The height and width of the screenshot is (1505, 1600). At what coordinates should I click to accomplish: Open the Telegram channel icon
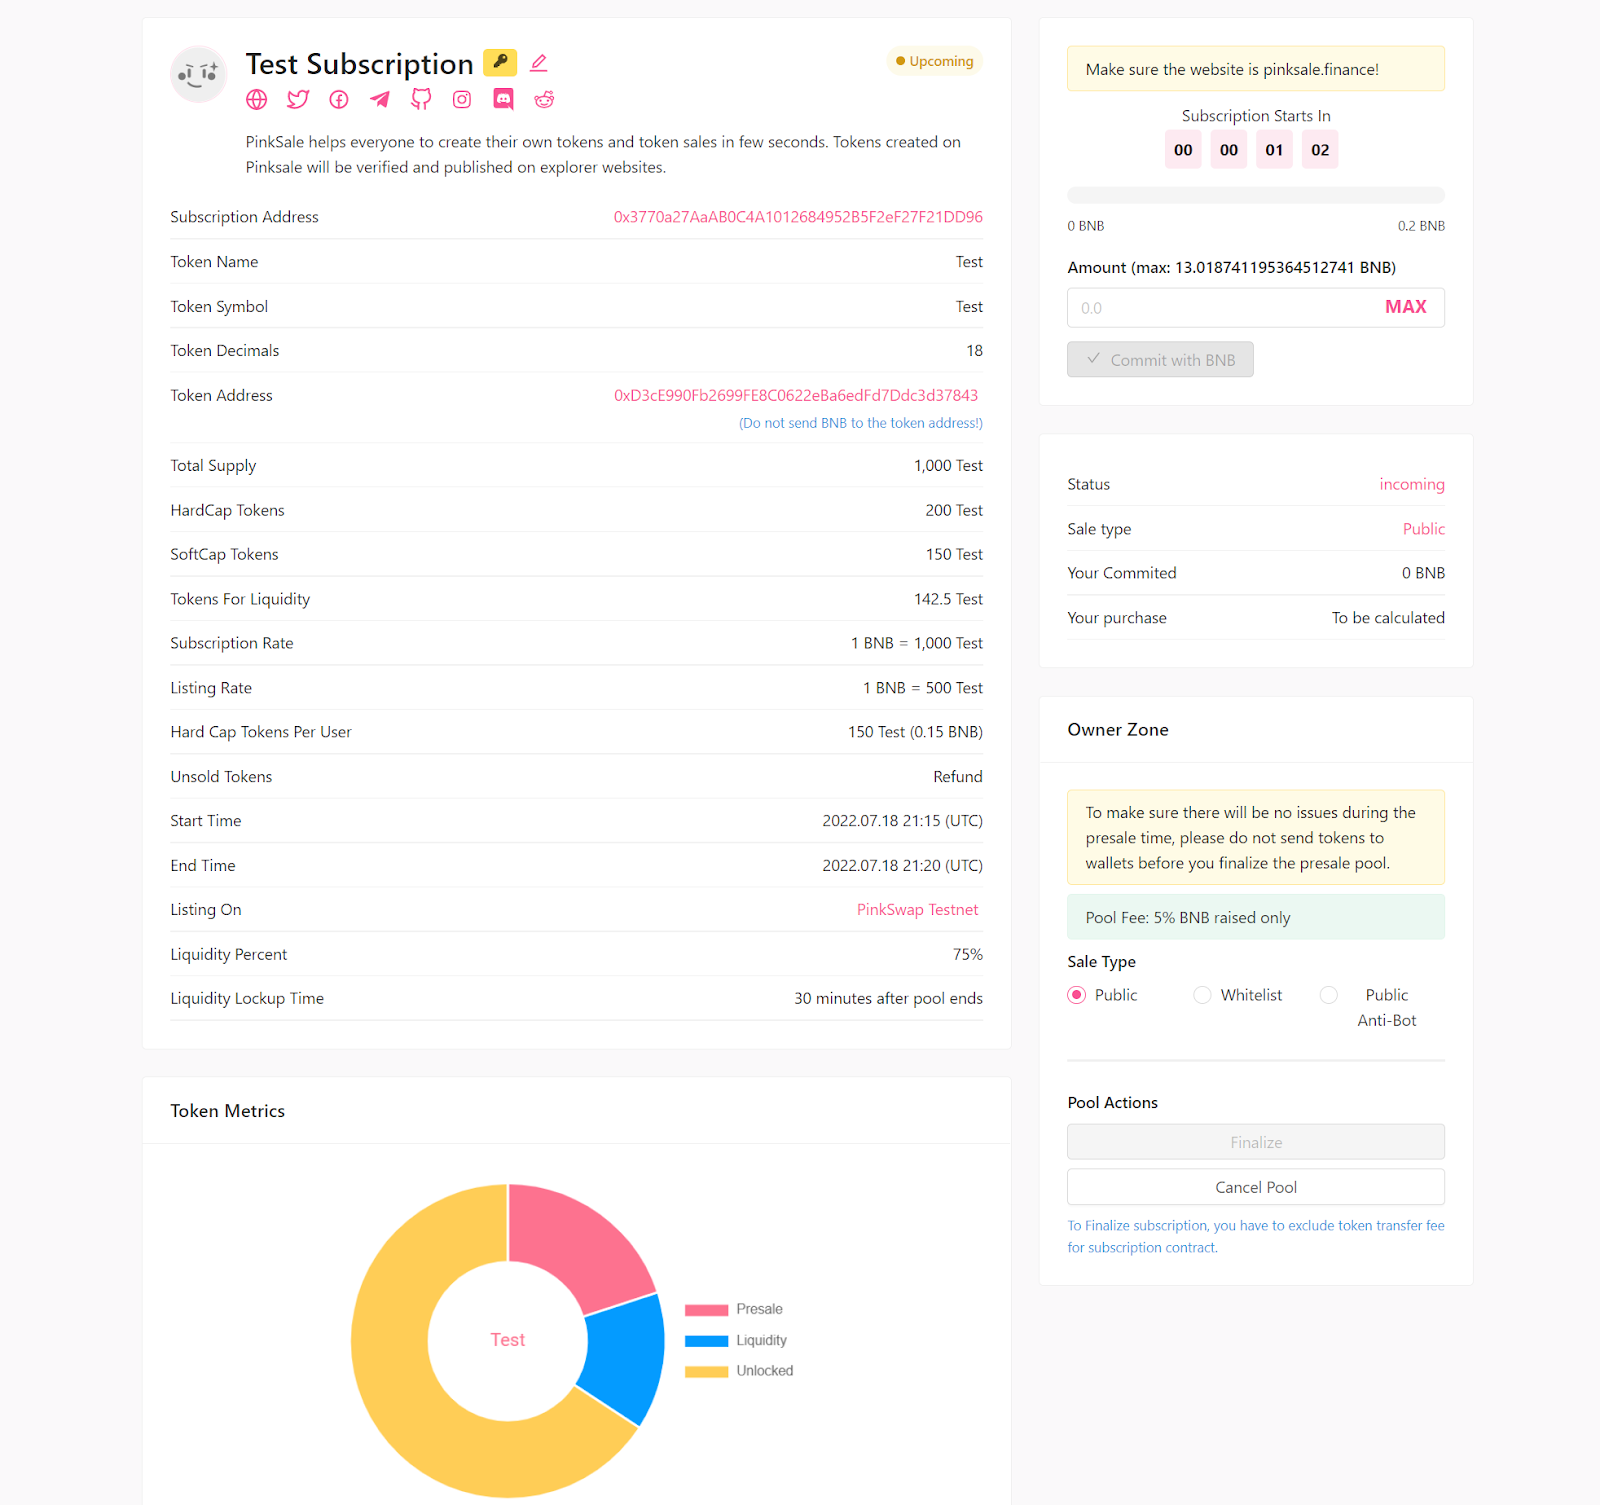pos(380,99)
